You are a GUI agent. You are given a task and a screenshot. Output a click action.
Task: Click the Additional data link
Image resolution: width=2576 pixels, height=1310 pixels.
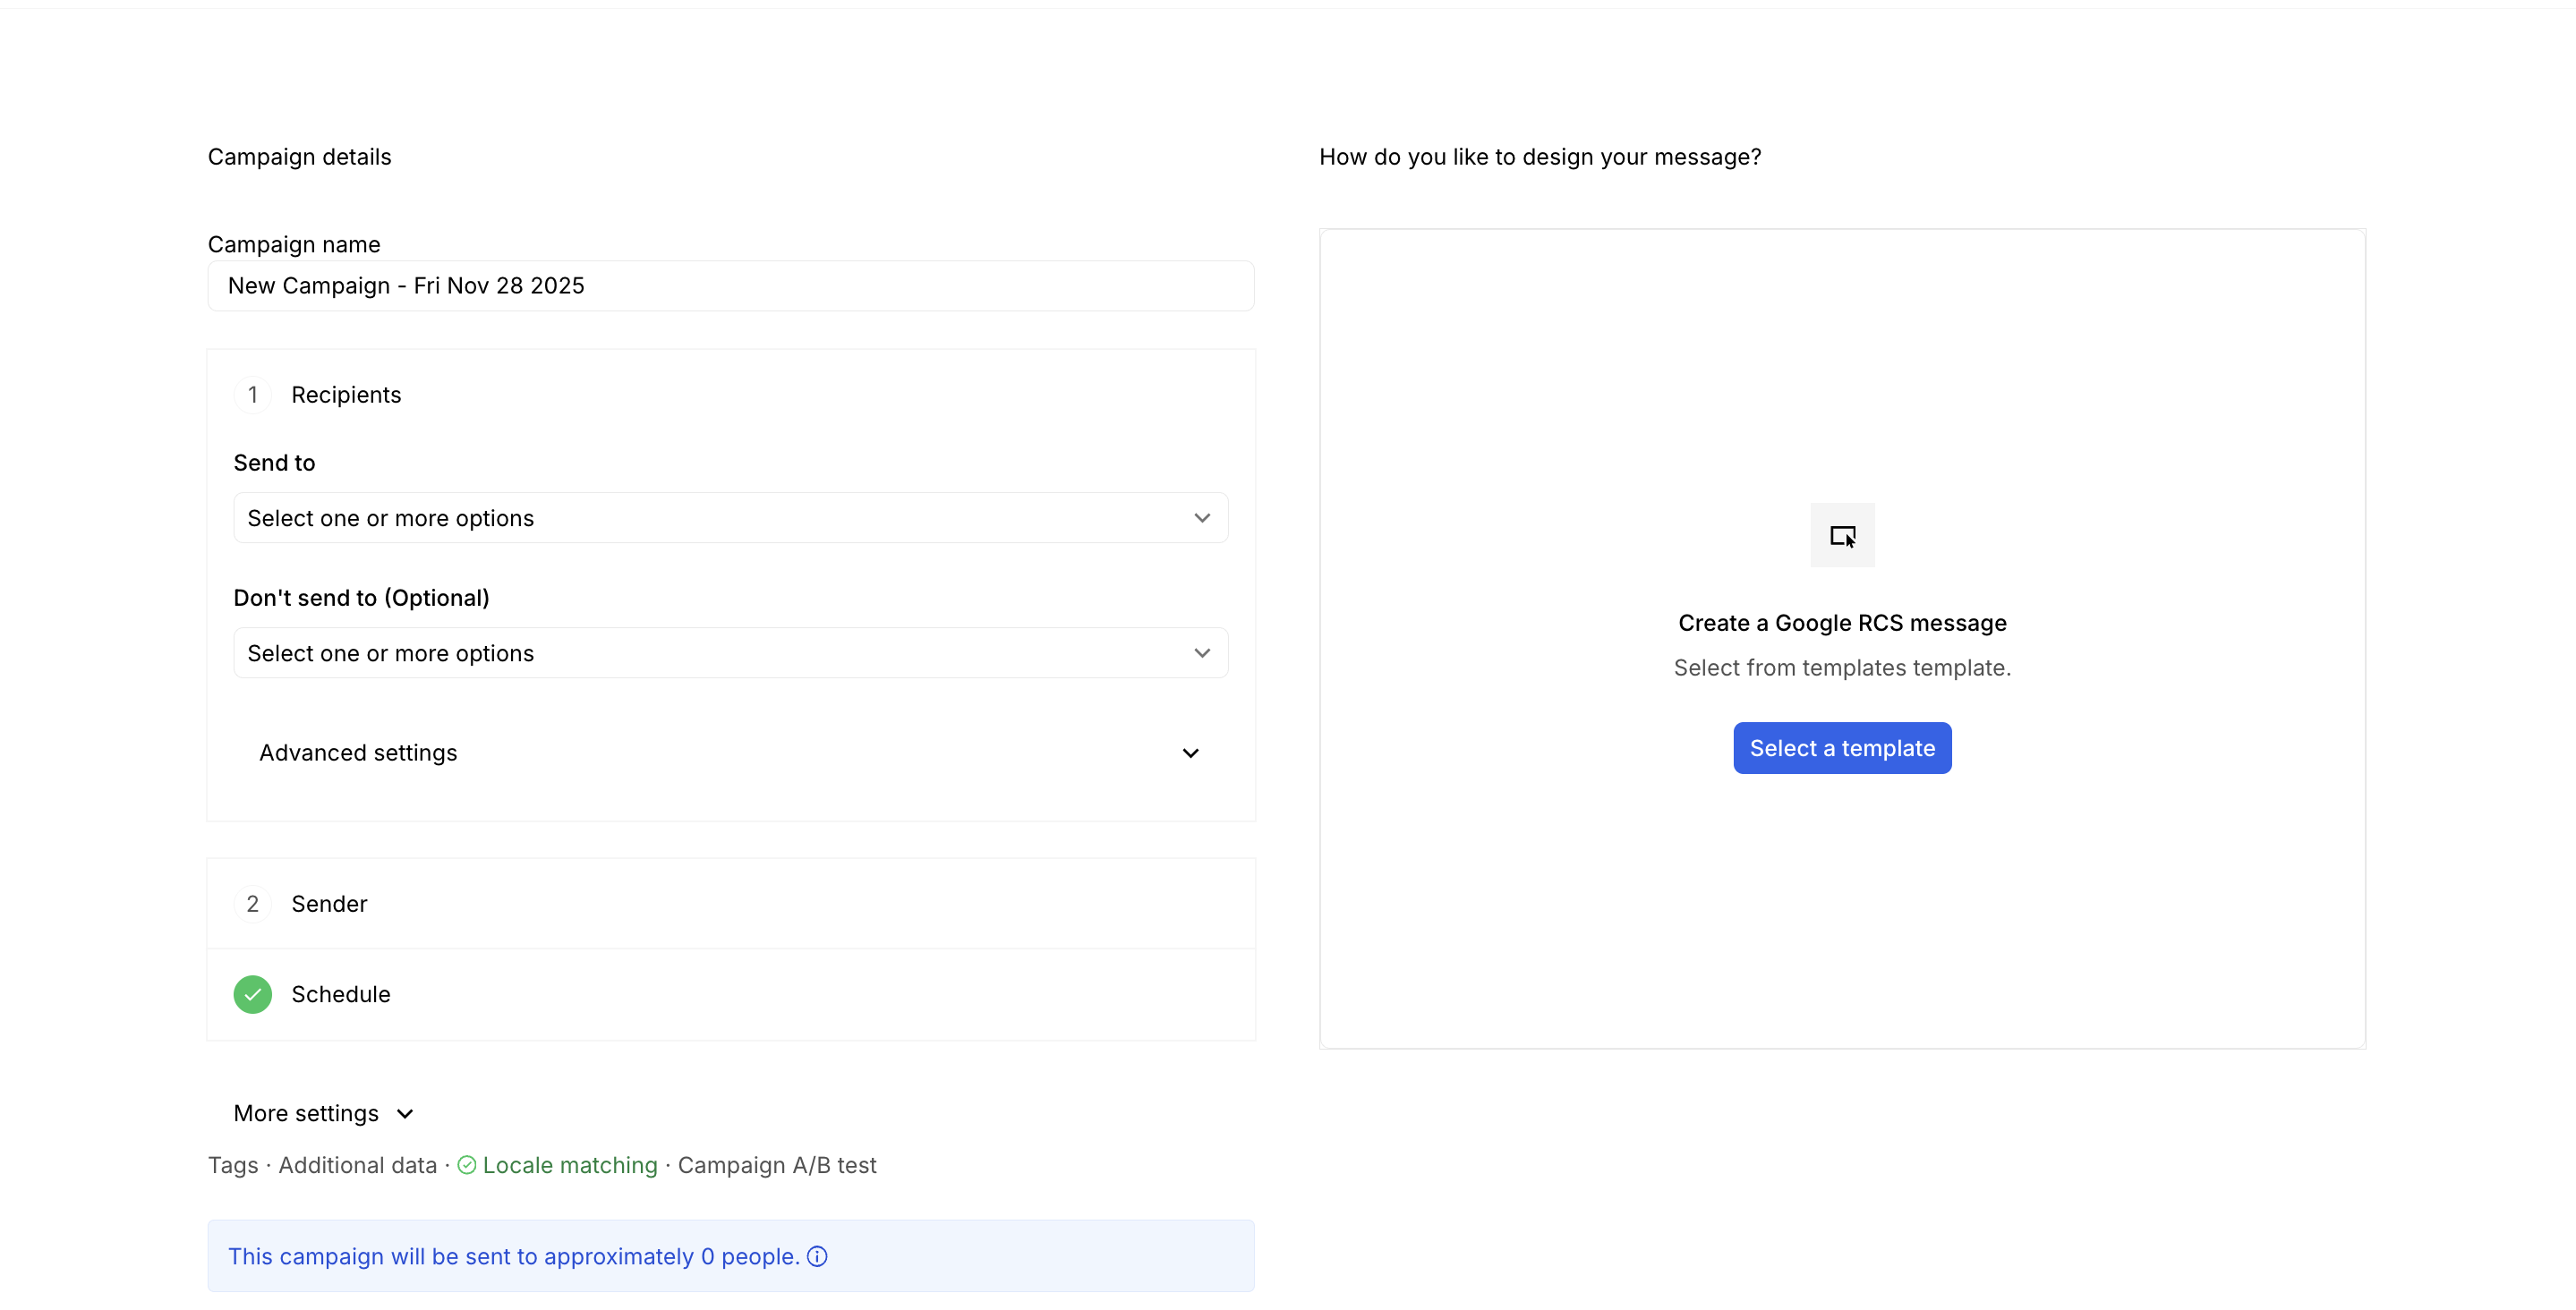coord(357,1165)
